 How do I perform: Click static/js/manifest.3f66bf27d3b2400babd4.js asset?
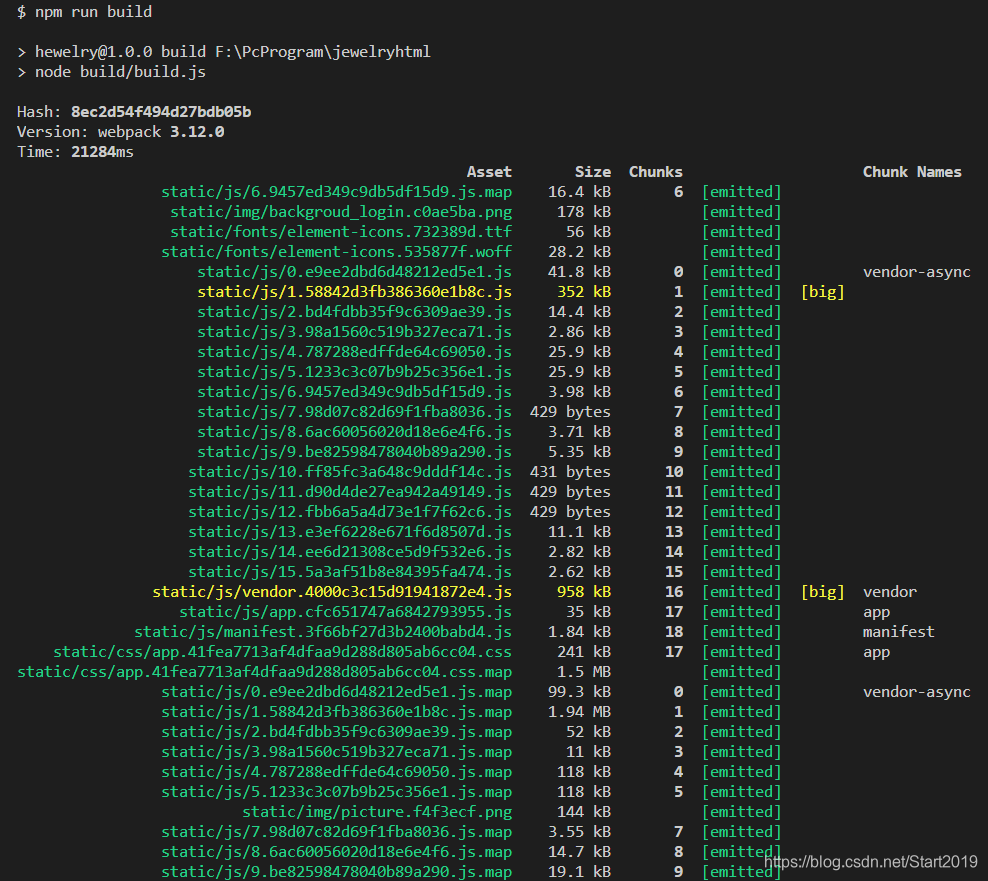tap(323, 632)
